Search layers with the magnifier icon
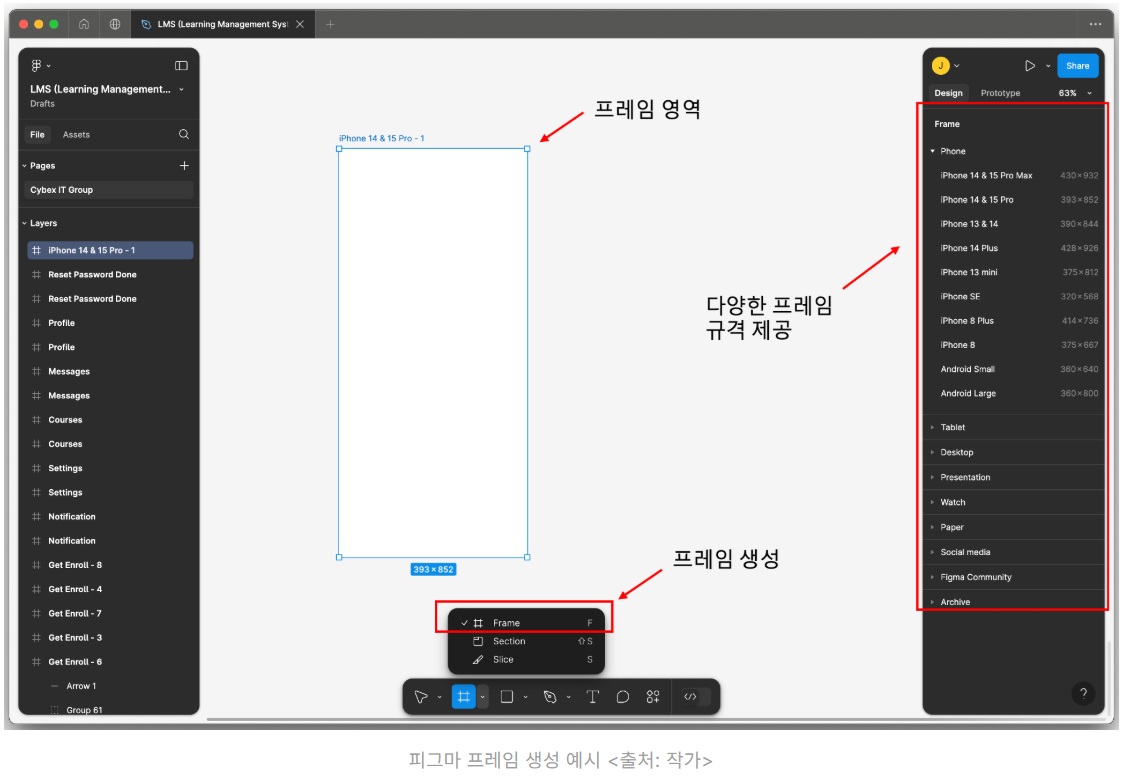Viewport: 1124px width, 777px height. pos(184,134)
